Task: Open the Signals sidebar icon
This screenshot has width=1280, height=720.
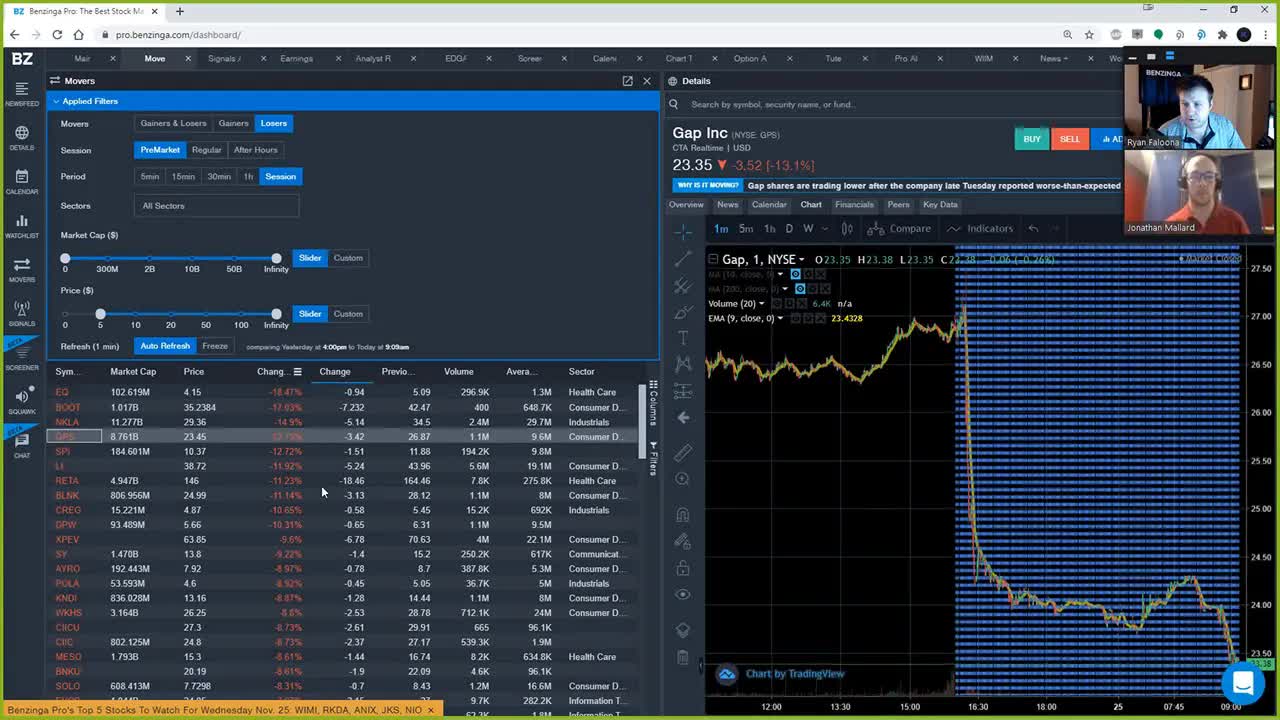Action: pos(22,314)
